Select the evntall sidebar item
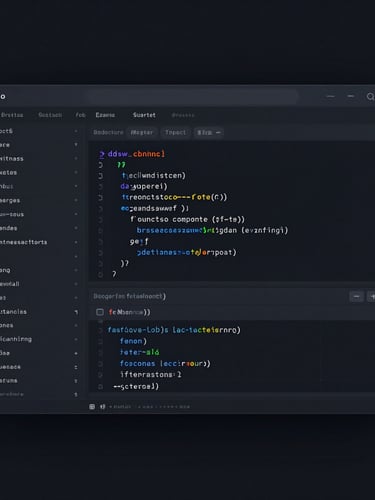This screenshot has height=500, width=375. [10, 284]
